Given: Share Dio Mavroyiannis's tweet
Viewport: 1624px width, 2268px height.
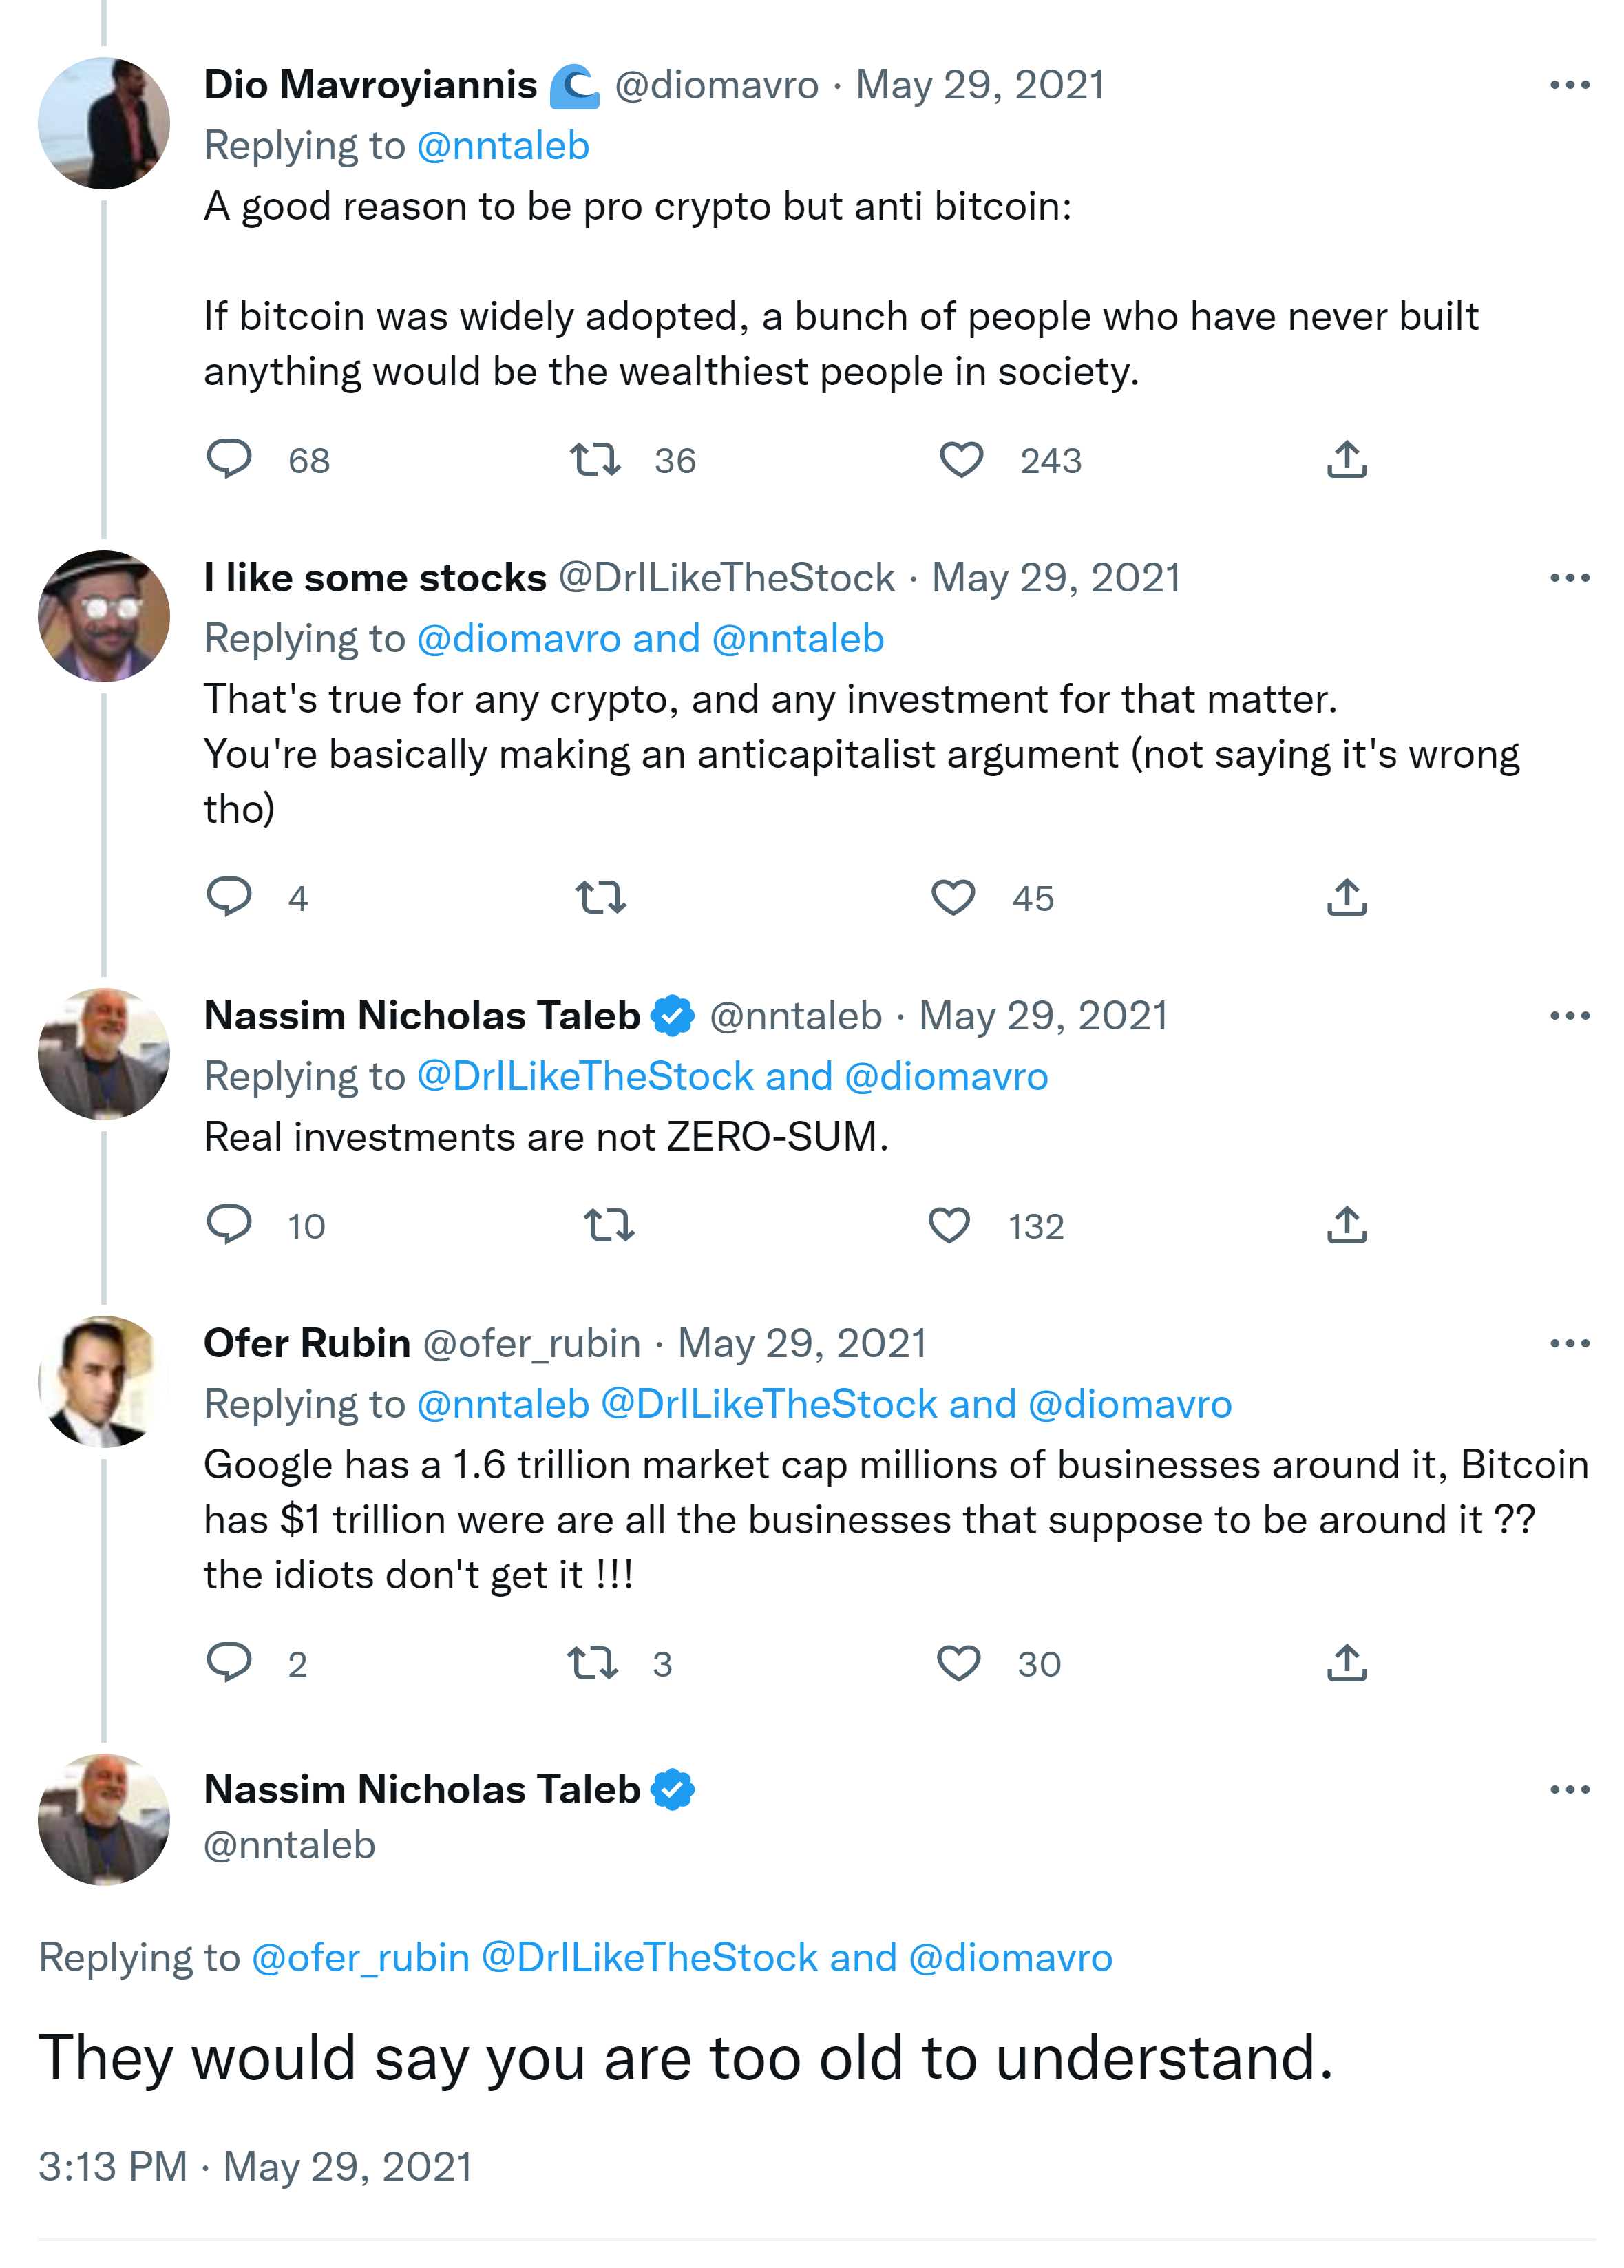Looking at the screenshot, I should (1346, 459).
